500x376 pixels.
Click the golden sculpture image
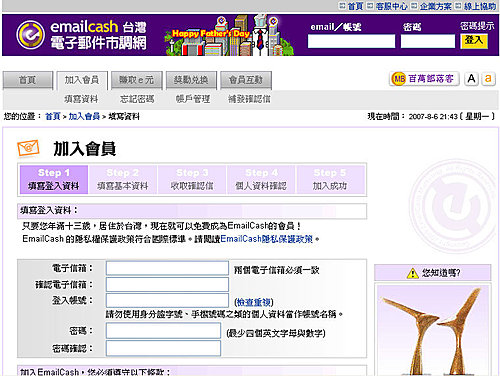pos(433,331)
